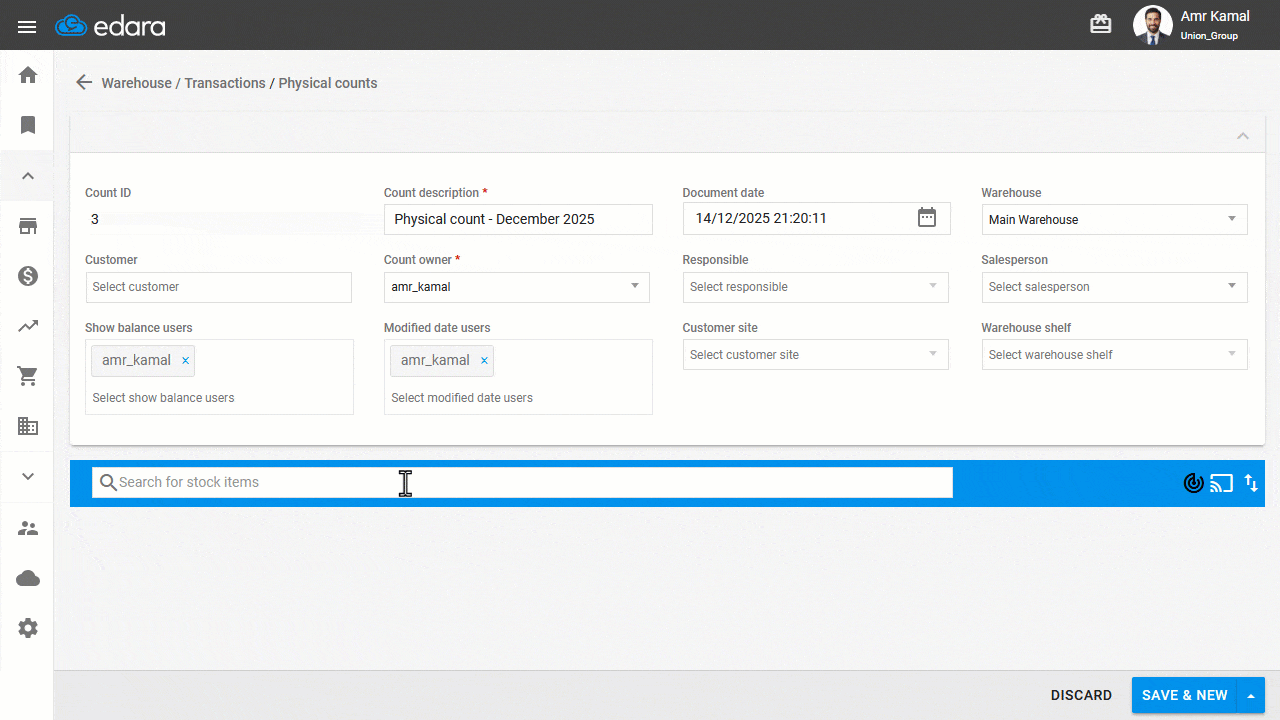The image size is (1280, 720).
Task: Open the Salesperson dropdown
Action: coord(1114,287)
